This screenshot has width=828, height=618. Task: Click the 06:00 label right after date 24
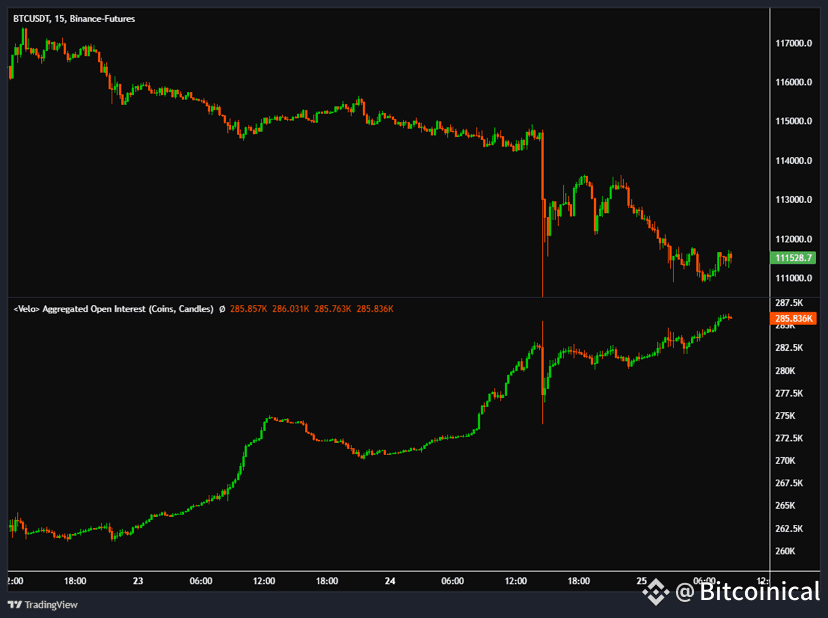pyautogui.click(x=453, y=581)
